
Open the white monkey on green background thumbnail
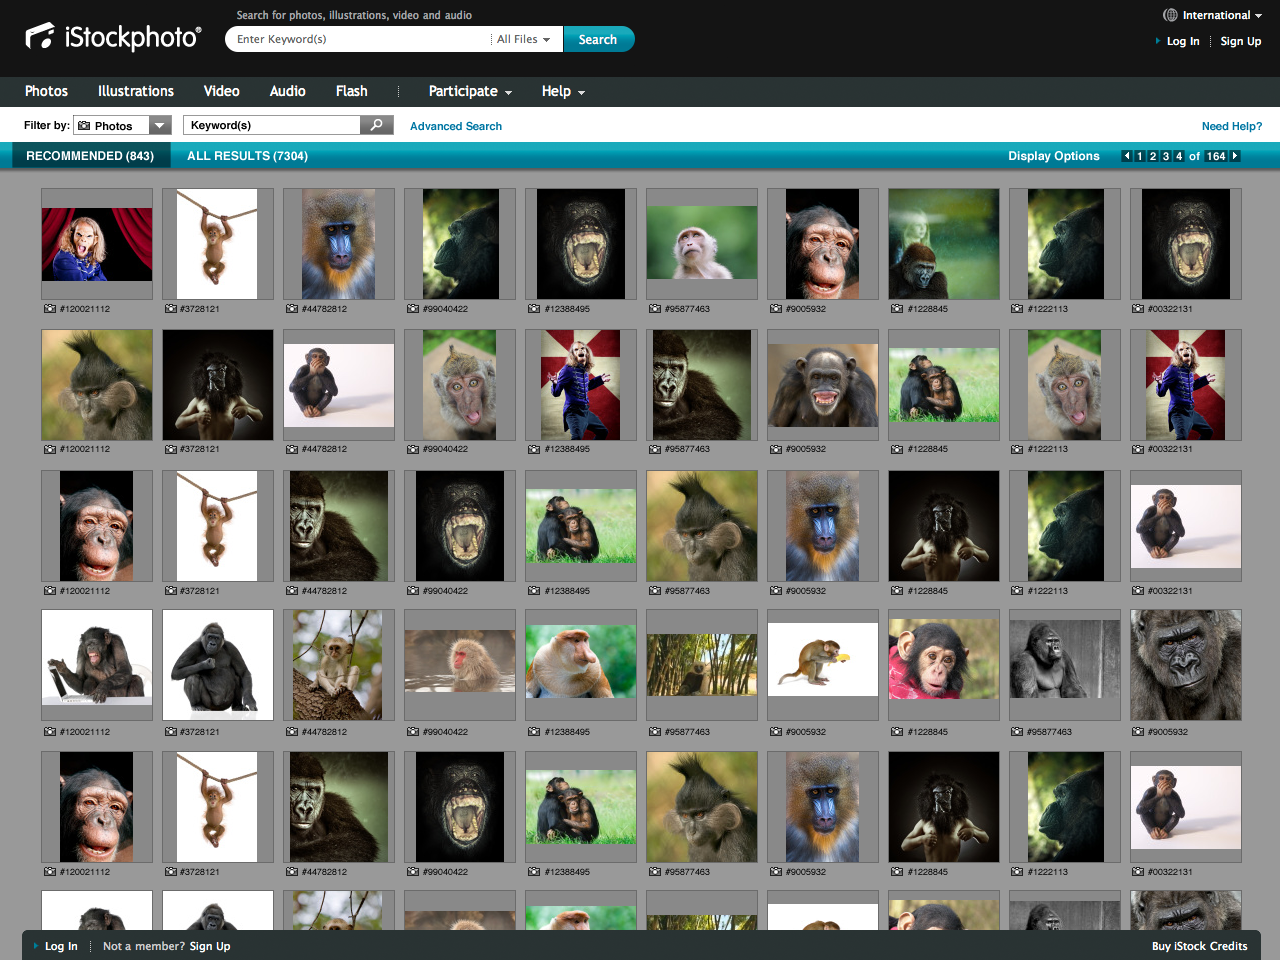coord(702,243)
